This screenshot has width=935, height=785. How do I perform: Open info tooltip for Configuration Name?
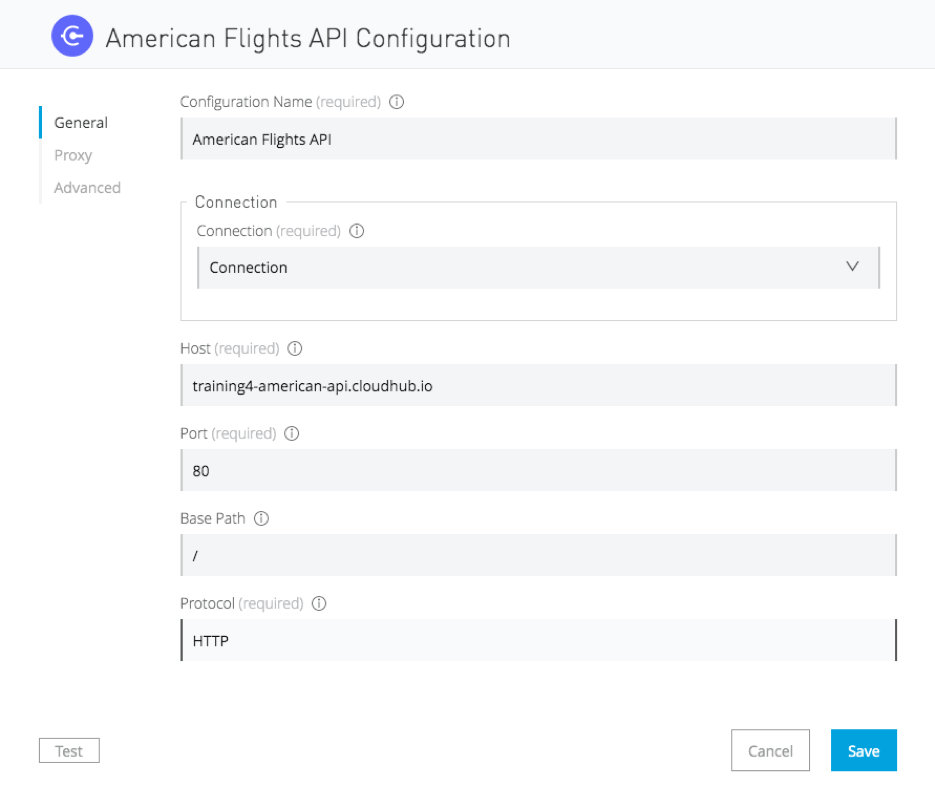point(397,102)
